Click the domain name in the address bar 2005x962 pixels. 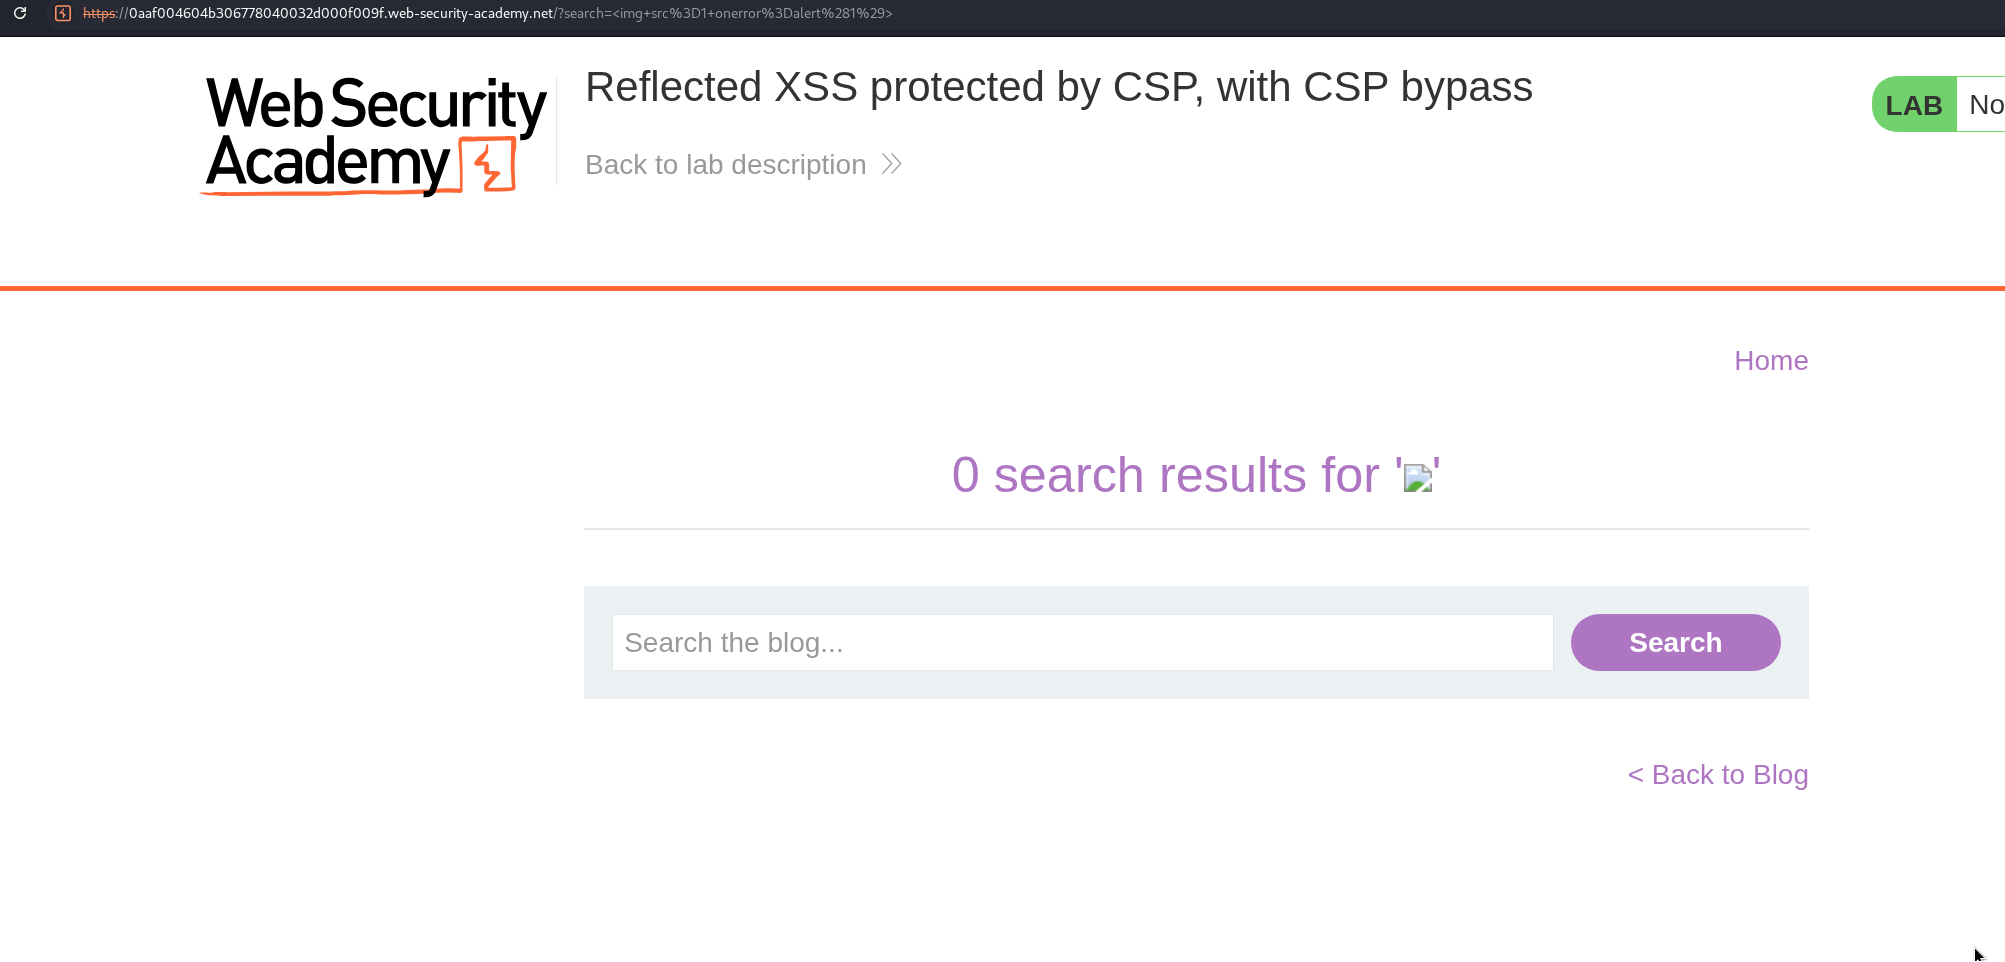341,13
